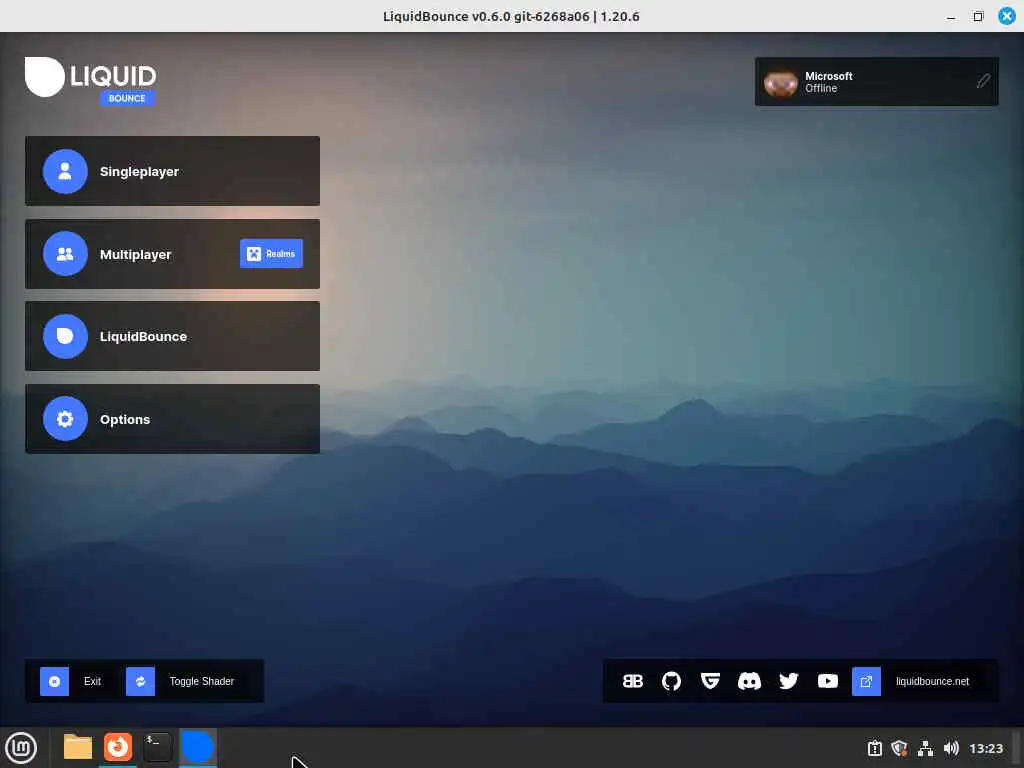The width and height of the screenshot is (1024, 768).
Task: Open the Multiplayer menu
Action: tap(172, 254)
